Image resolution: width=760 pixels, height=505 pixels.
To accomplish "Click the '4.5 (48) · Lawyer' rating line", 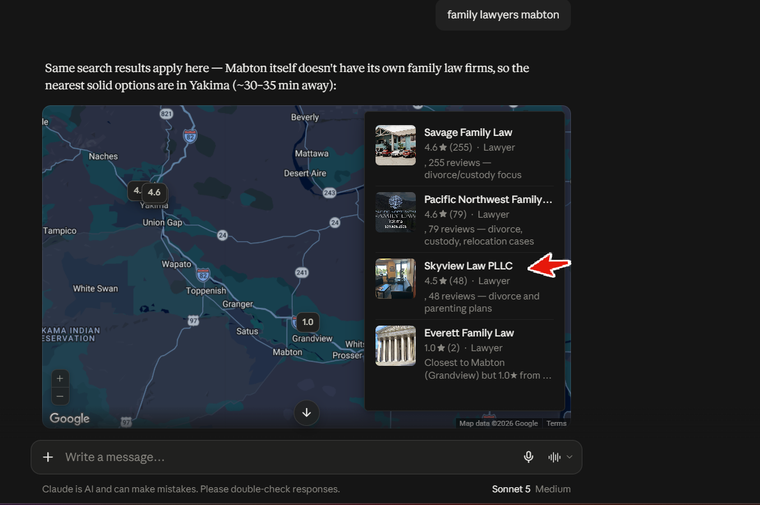I will 467,281.
